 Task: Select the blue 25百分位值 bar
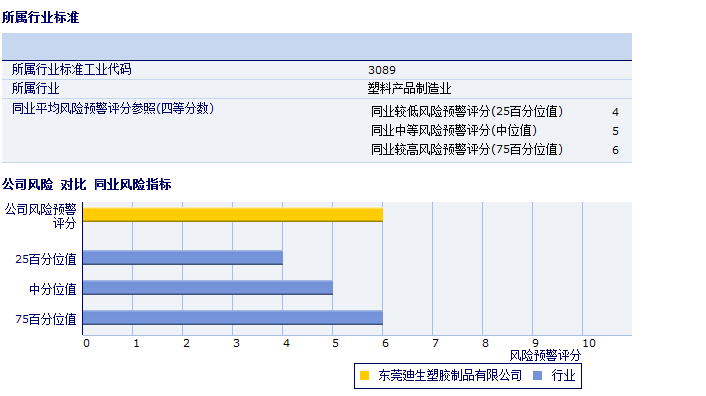(183, 257)
